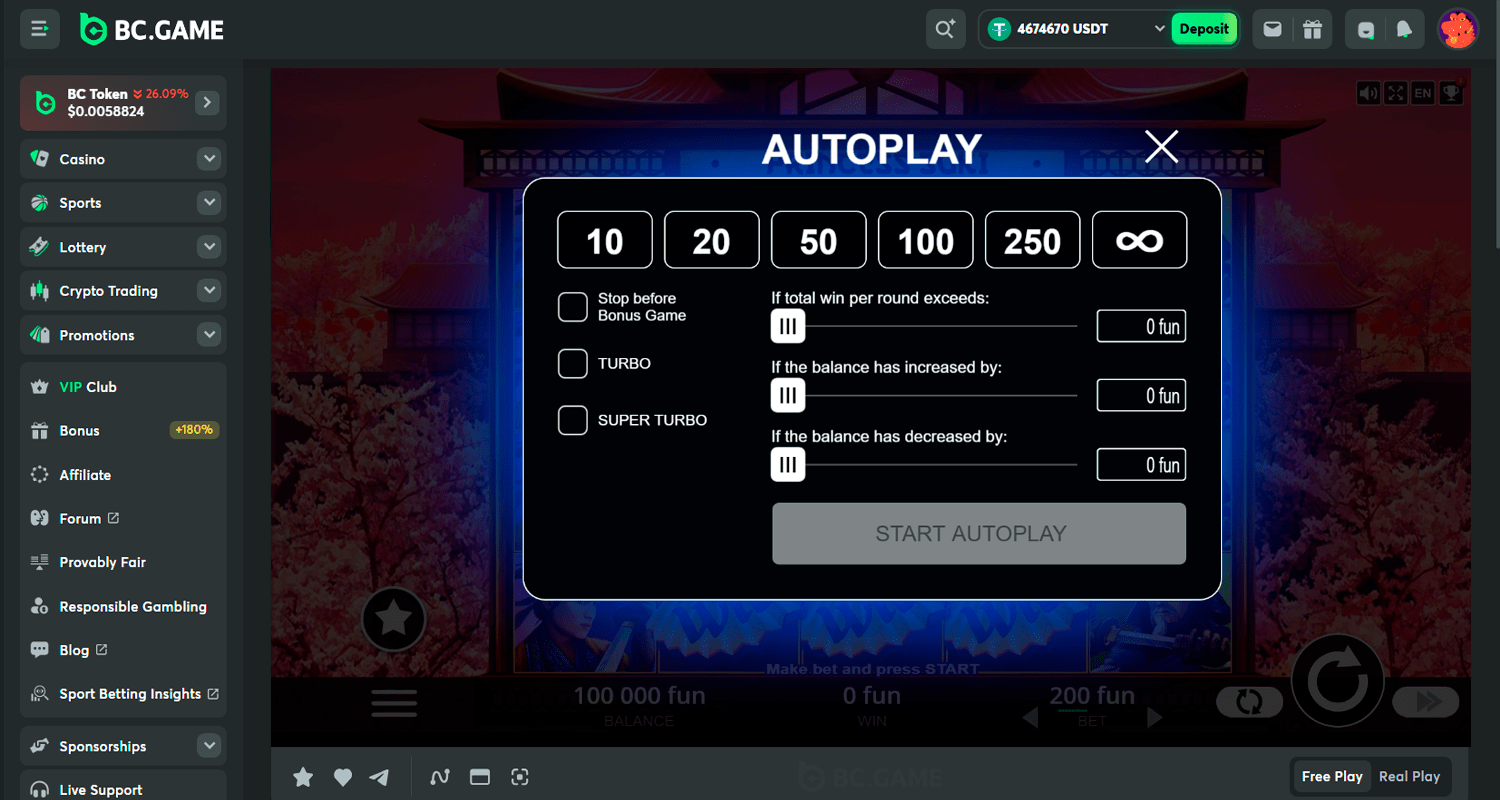Open BC Token details arrow
The height and width of the screenshot is (800, 1500).
coord(207,102)
